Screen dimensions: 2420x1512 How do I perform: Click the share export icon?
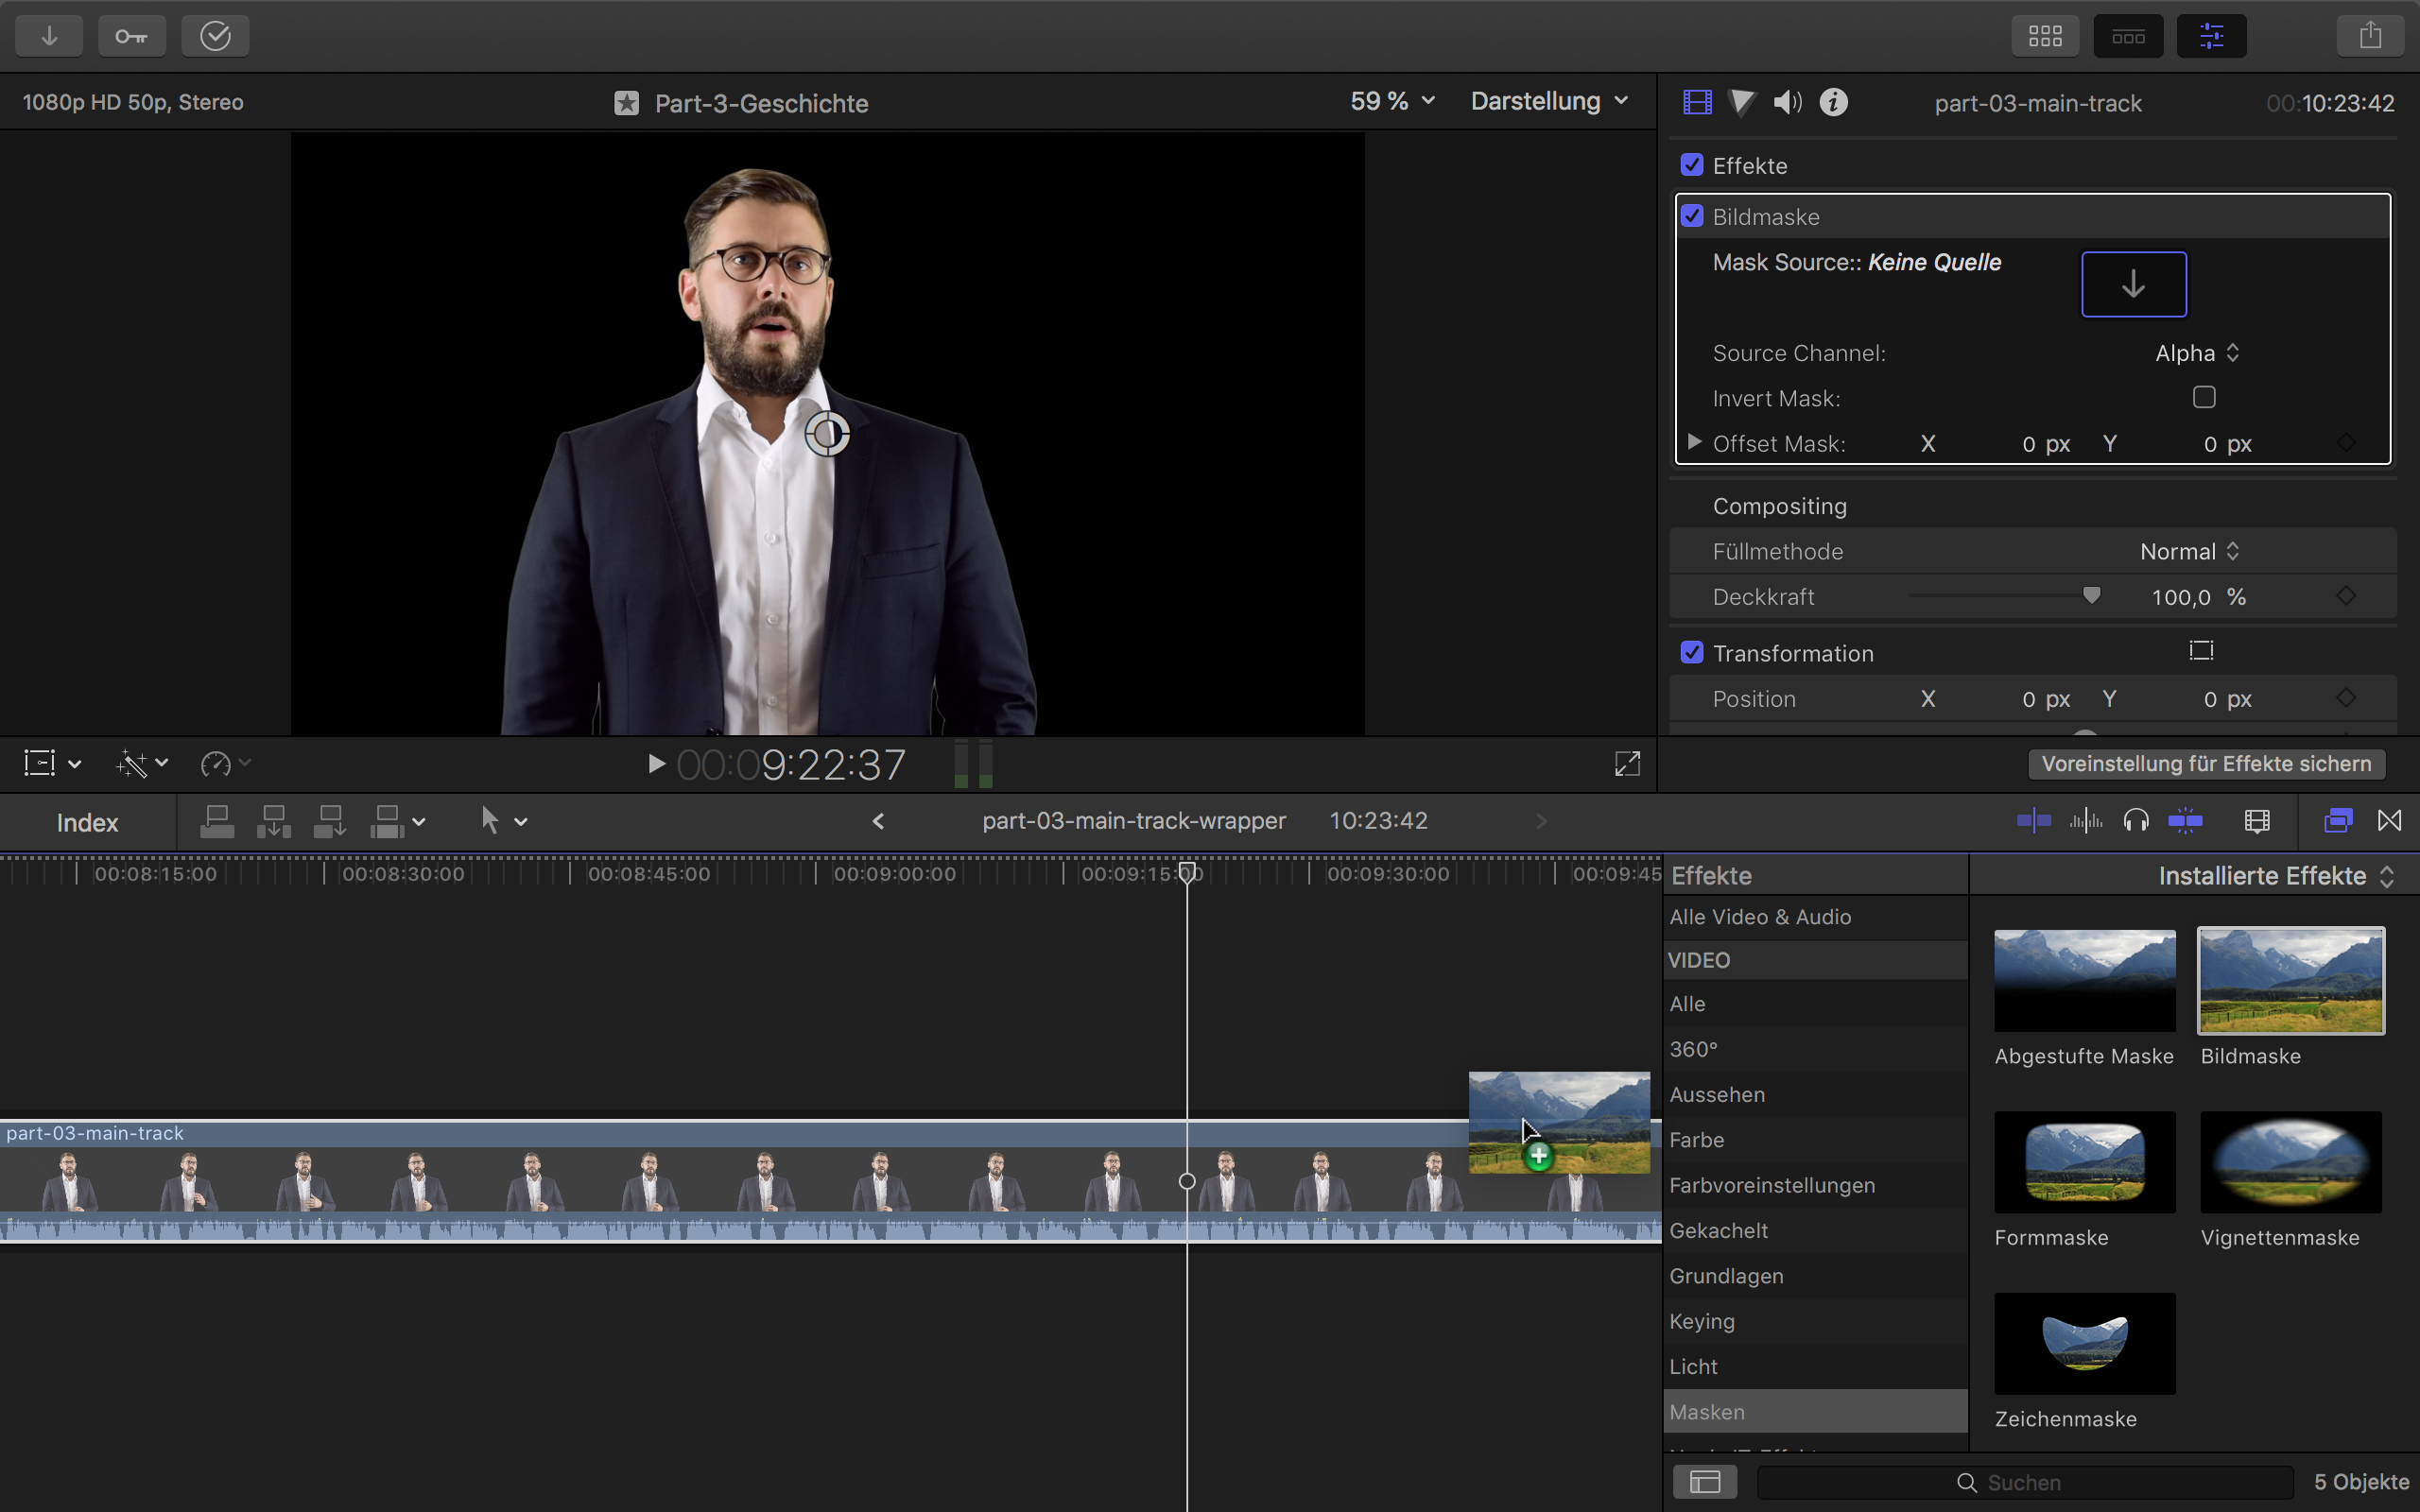pos(2370,36)
